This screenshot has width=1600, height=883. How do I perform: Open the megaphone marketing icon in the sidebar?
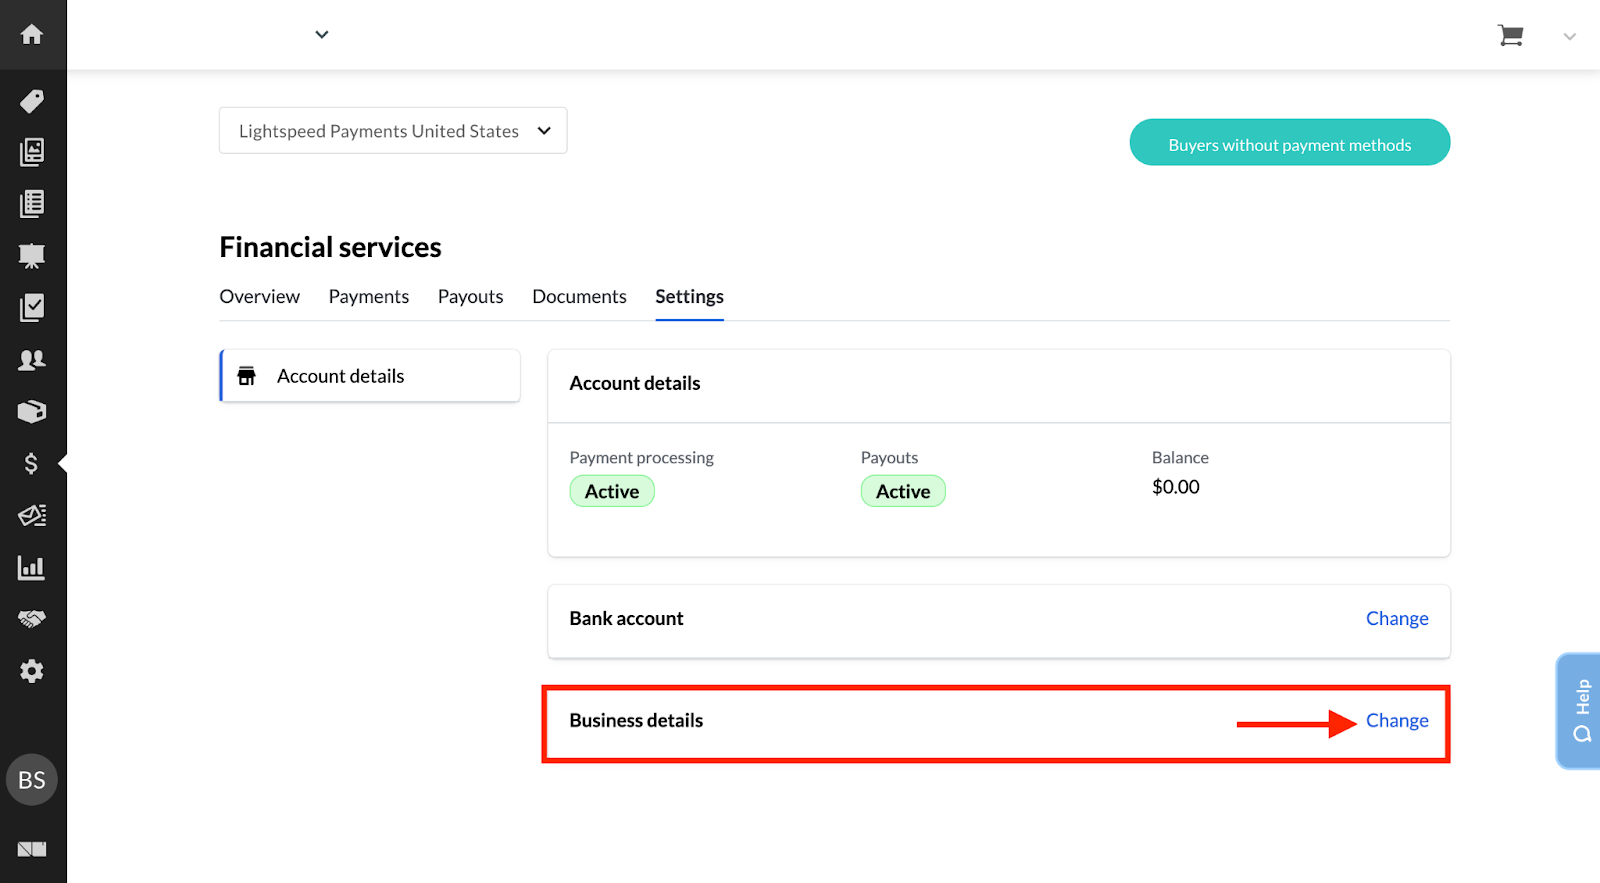(x=32, y=516)
